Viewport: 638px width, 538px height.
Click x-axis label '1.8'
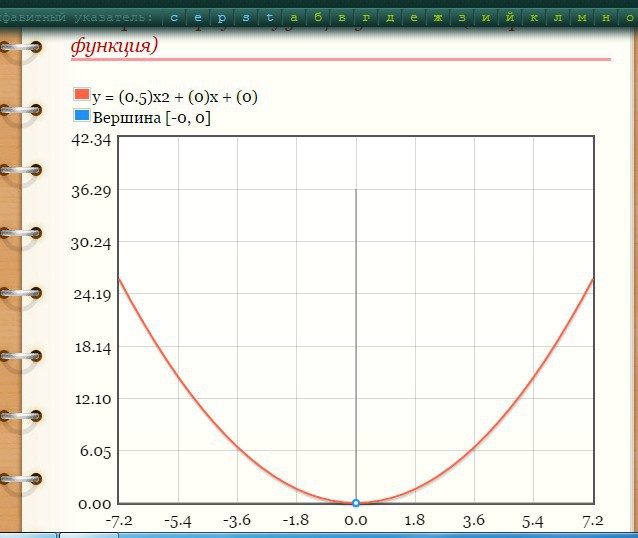click(415, 521)
